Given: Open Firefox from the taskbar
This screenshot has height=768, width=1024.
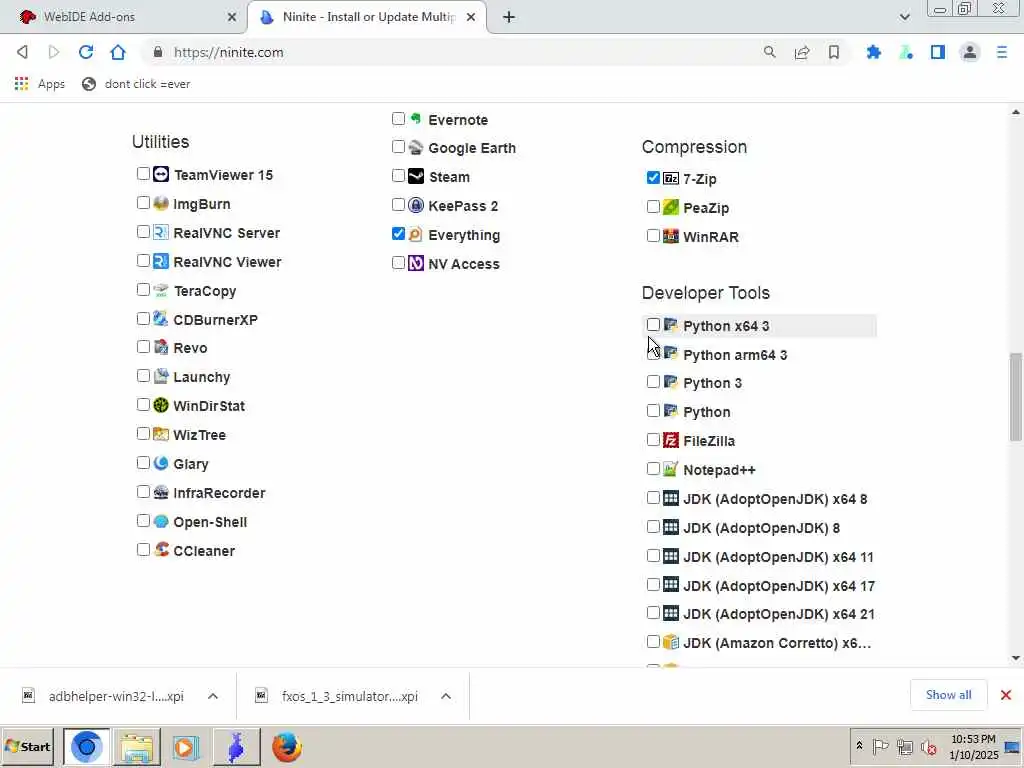Looking at the screenshot, I should (x=287, y=747).
